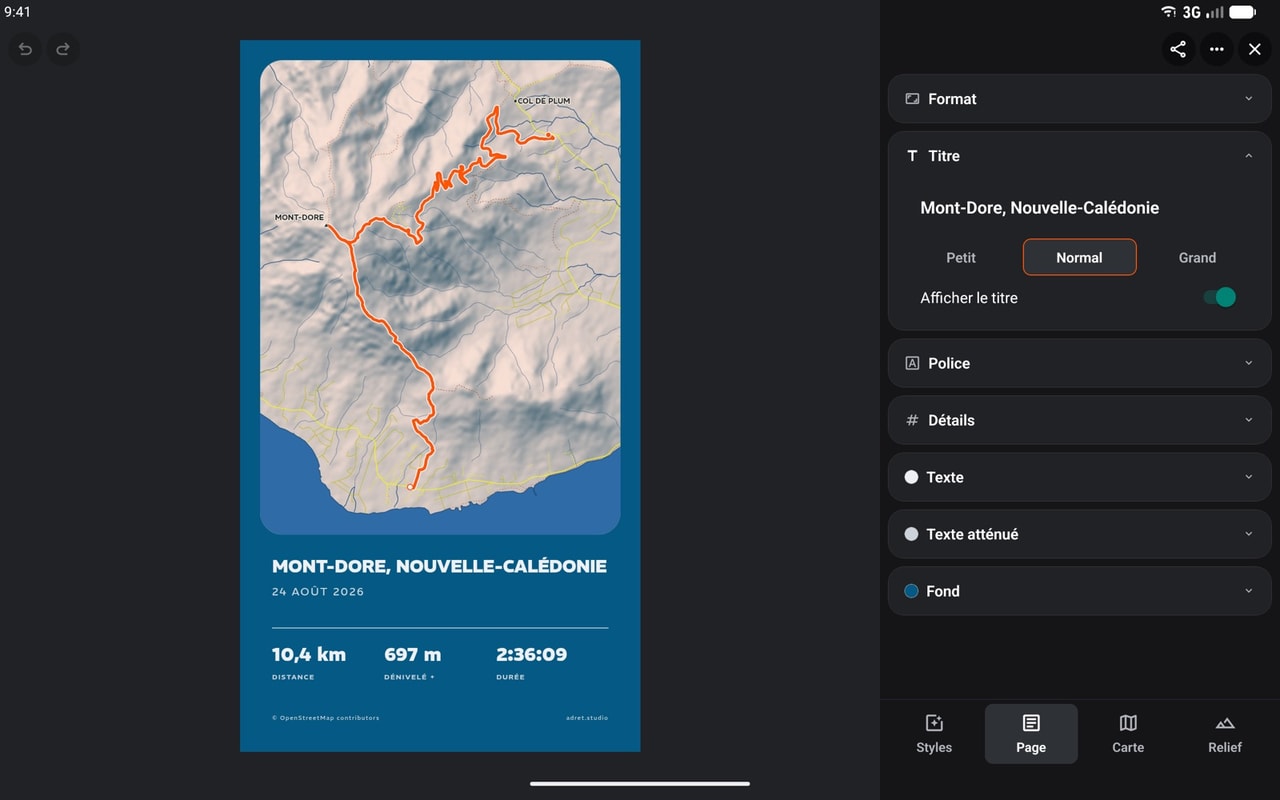Expand the Format section
This screenshot has width=1280, height=800.
click(1080, 99)
